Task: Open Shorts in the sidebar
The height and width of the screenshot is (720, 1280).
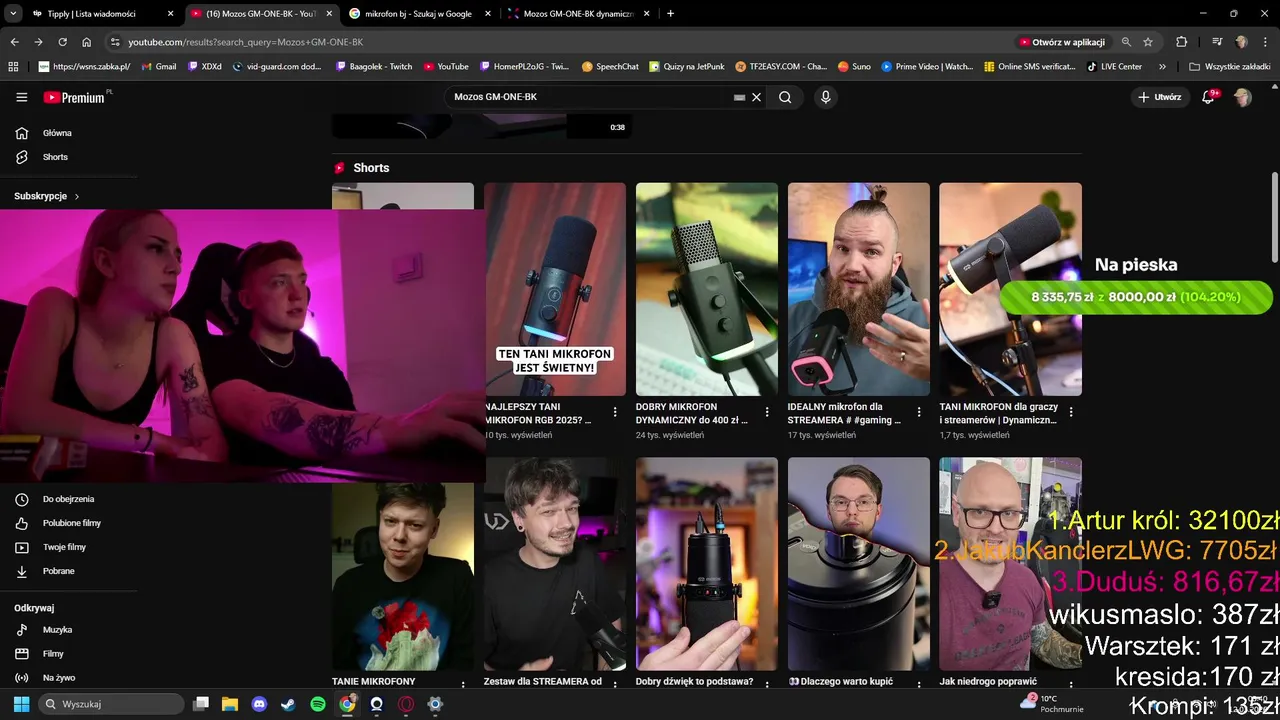Action: coord(55,157)
